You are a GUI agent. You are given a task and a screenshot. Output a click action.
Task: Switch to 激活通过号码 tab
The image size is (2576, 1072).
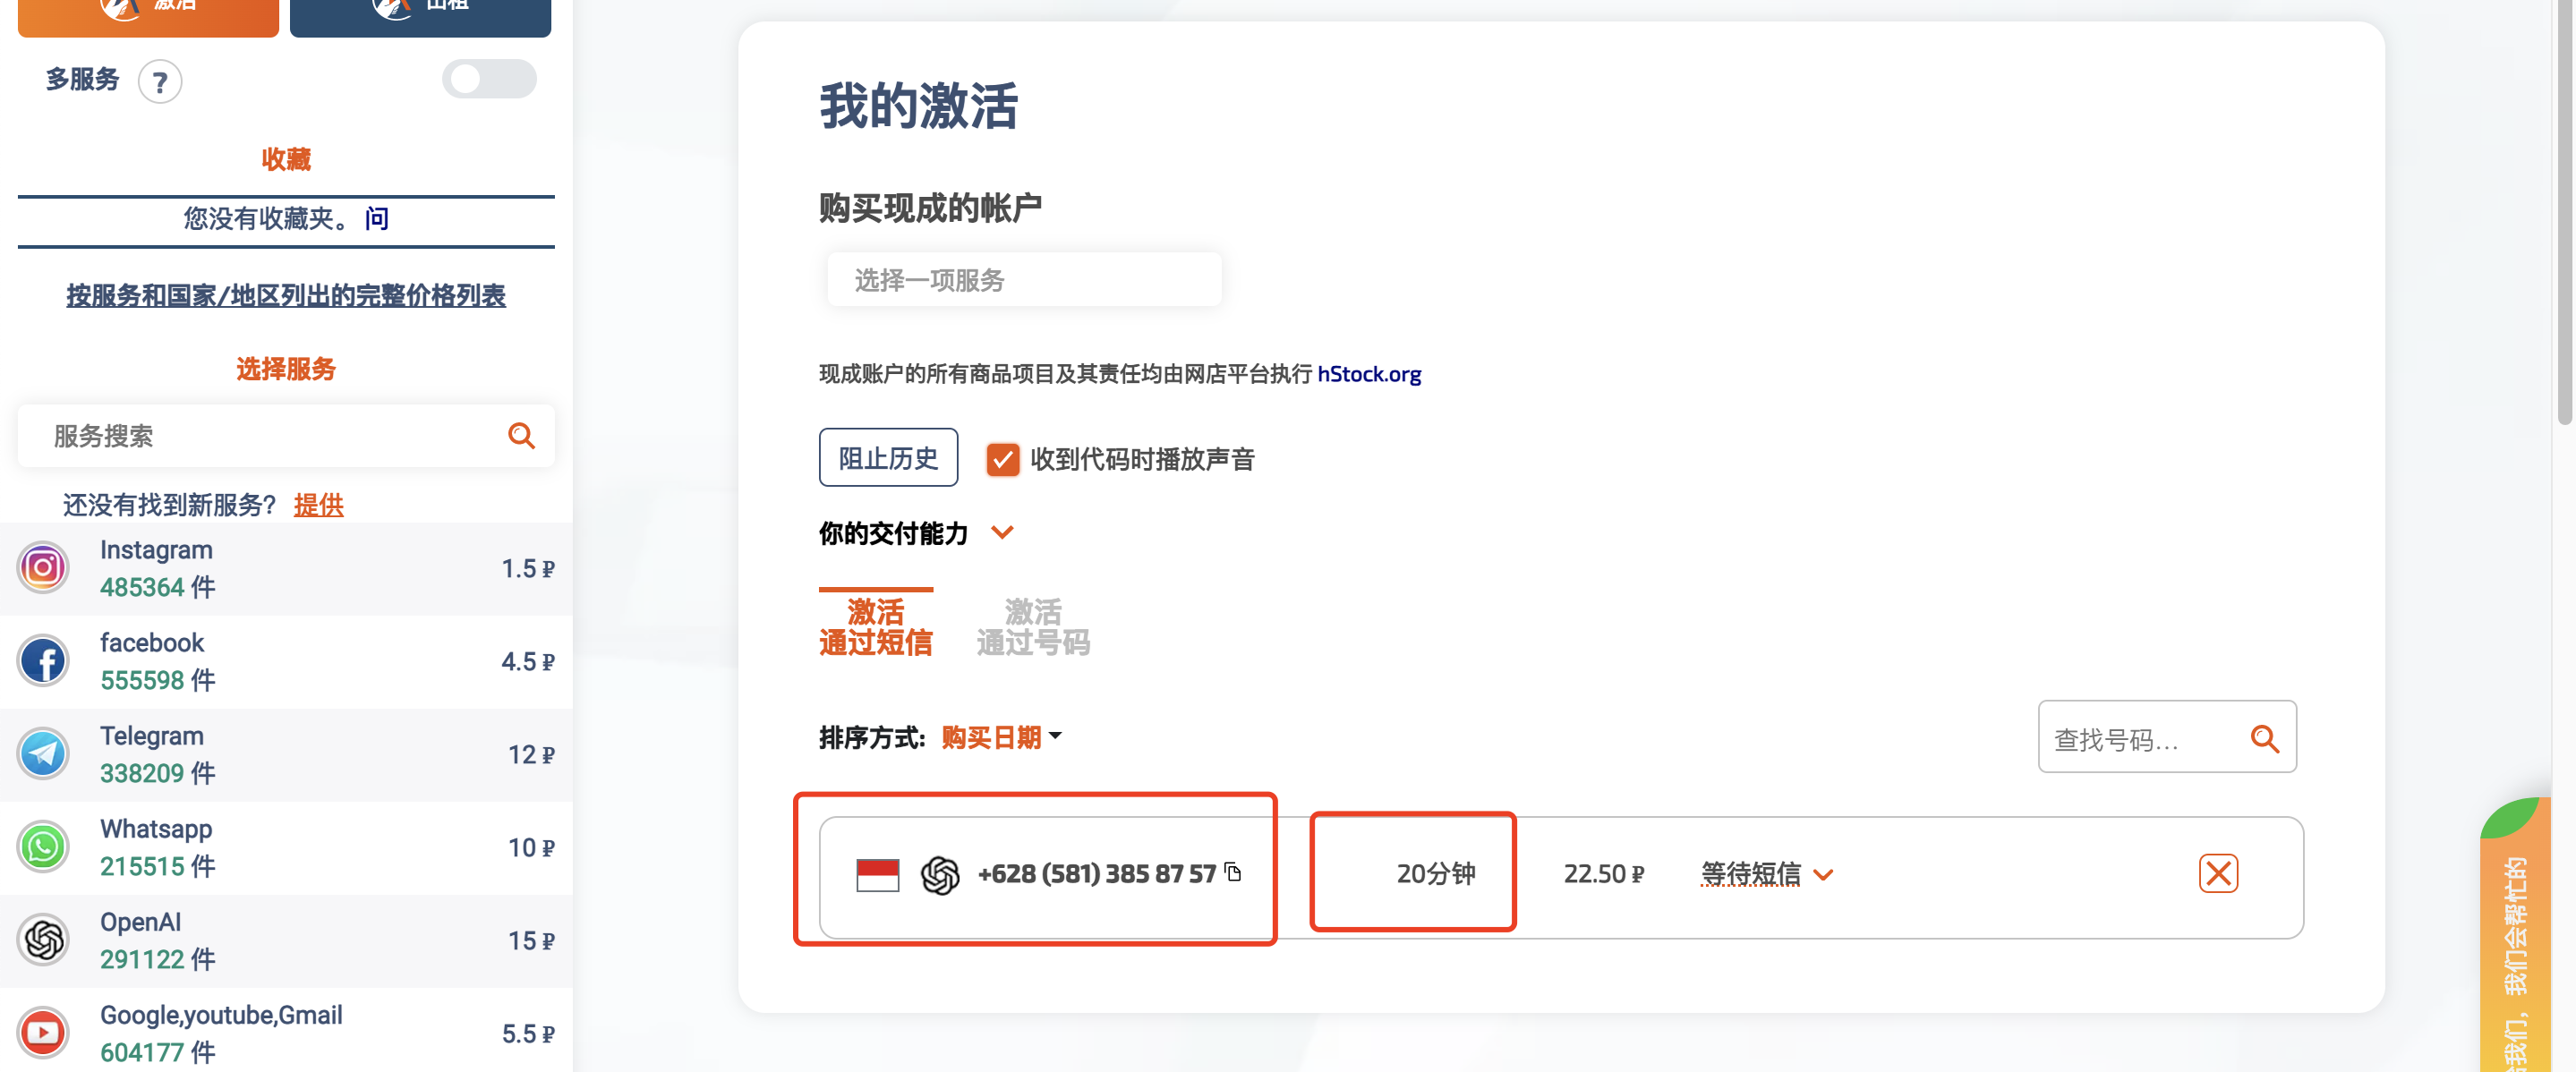coord(1033,626)
